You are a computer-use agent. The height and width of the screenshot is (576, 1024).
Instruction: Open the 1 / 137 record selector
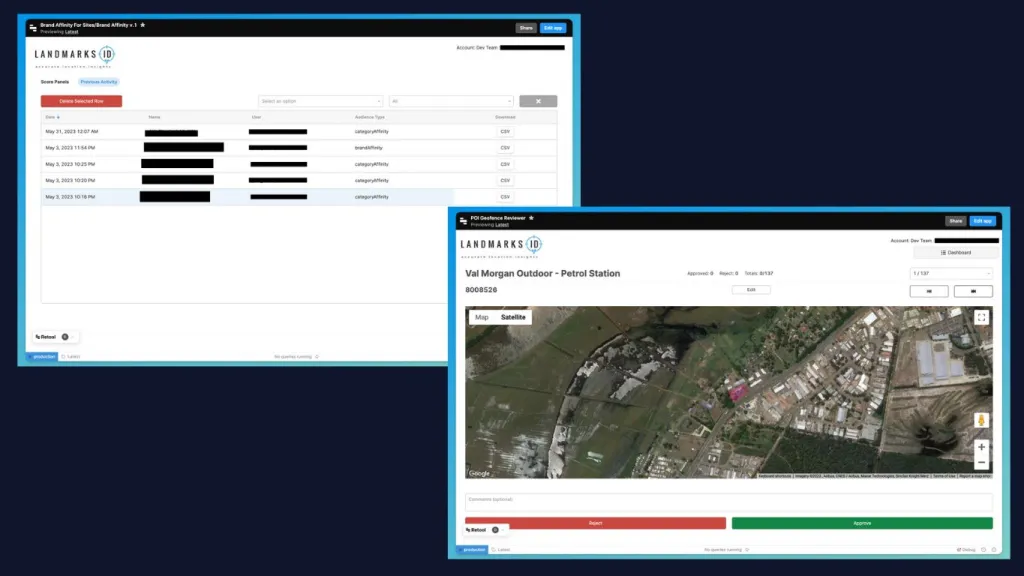click(x=950, y=273)
